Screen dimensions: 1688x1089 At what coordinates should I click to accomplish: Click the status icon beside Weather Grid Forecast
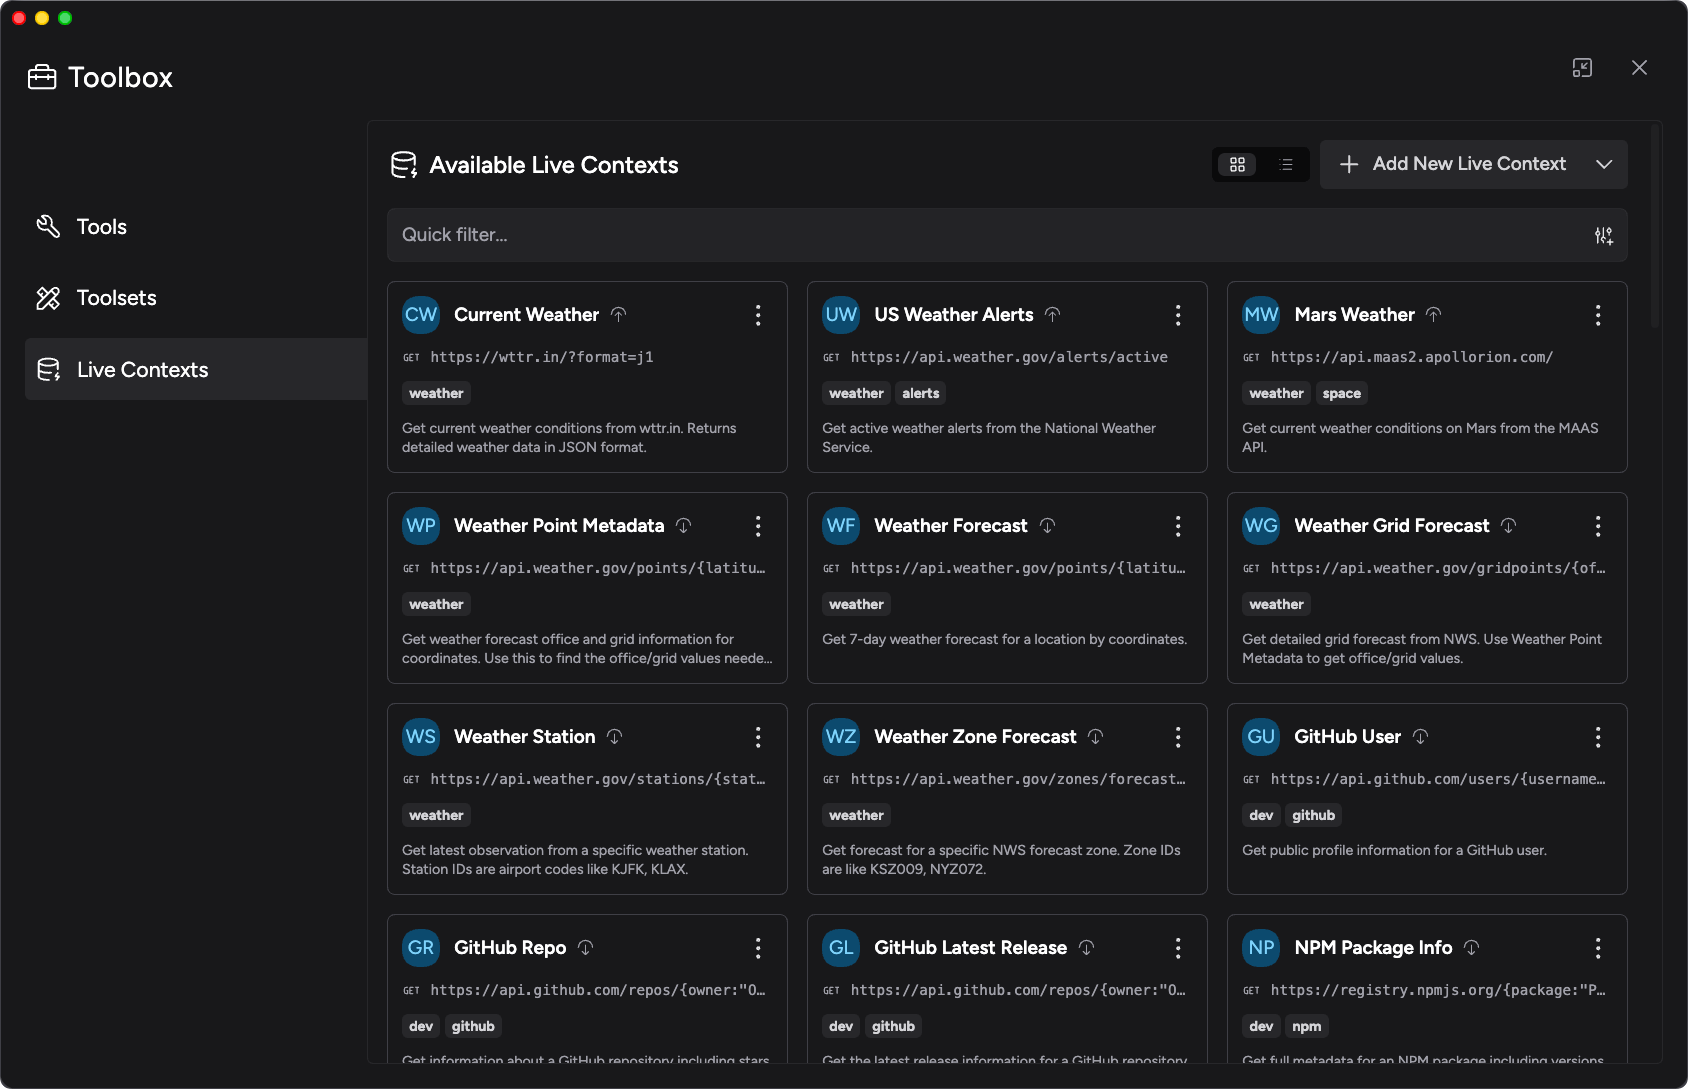click(1508, 525)
